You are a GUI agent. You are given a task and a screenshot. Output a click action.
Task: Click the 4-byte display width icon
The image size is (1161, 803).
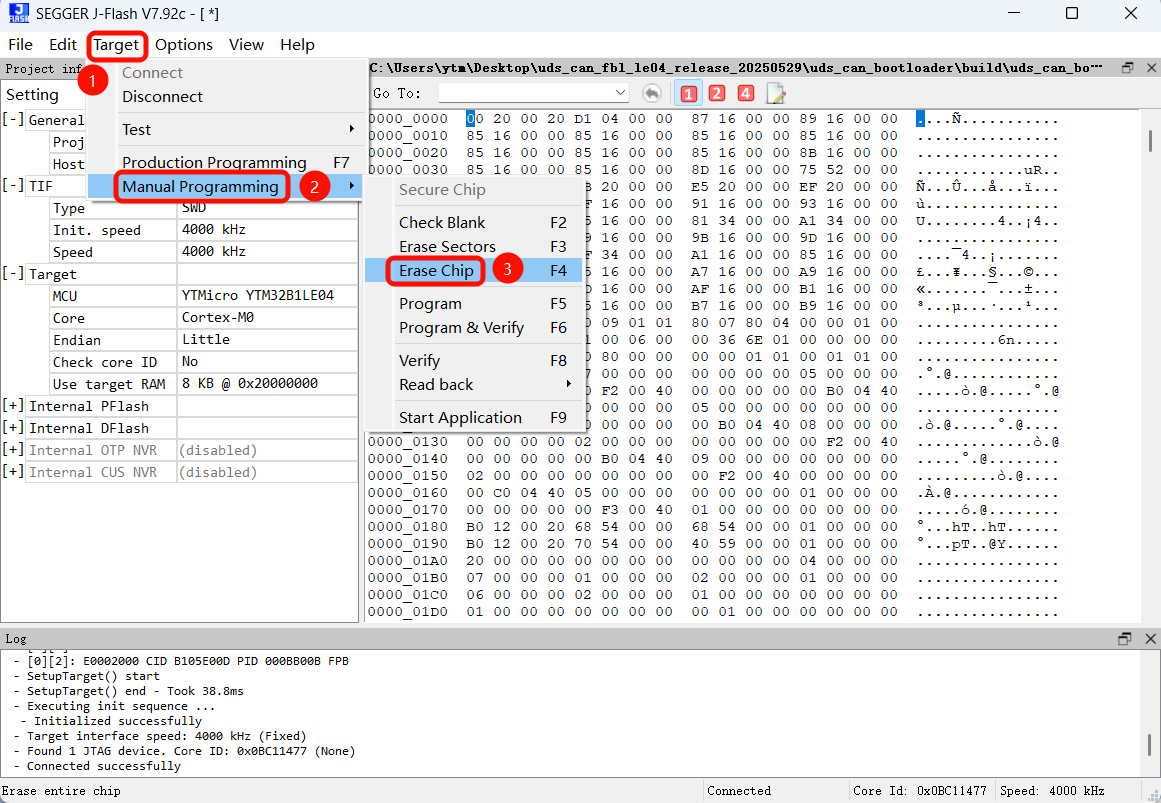point(746,93)
